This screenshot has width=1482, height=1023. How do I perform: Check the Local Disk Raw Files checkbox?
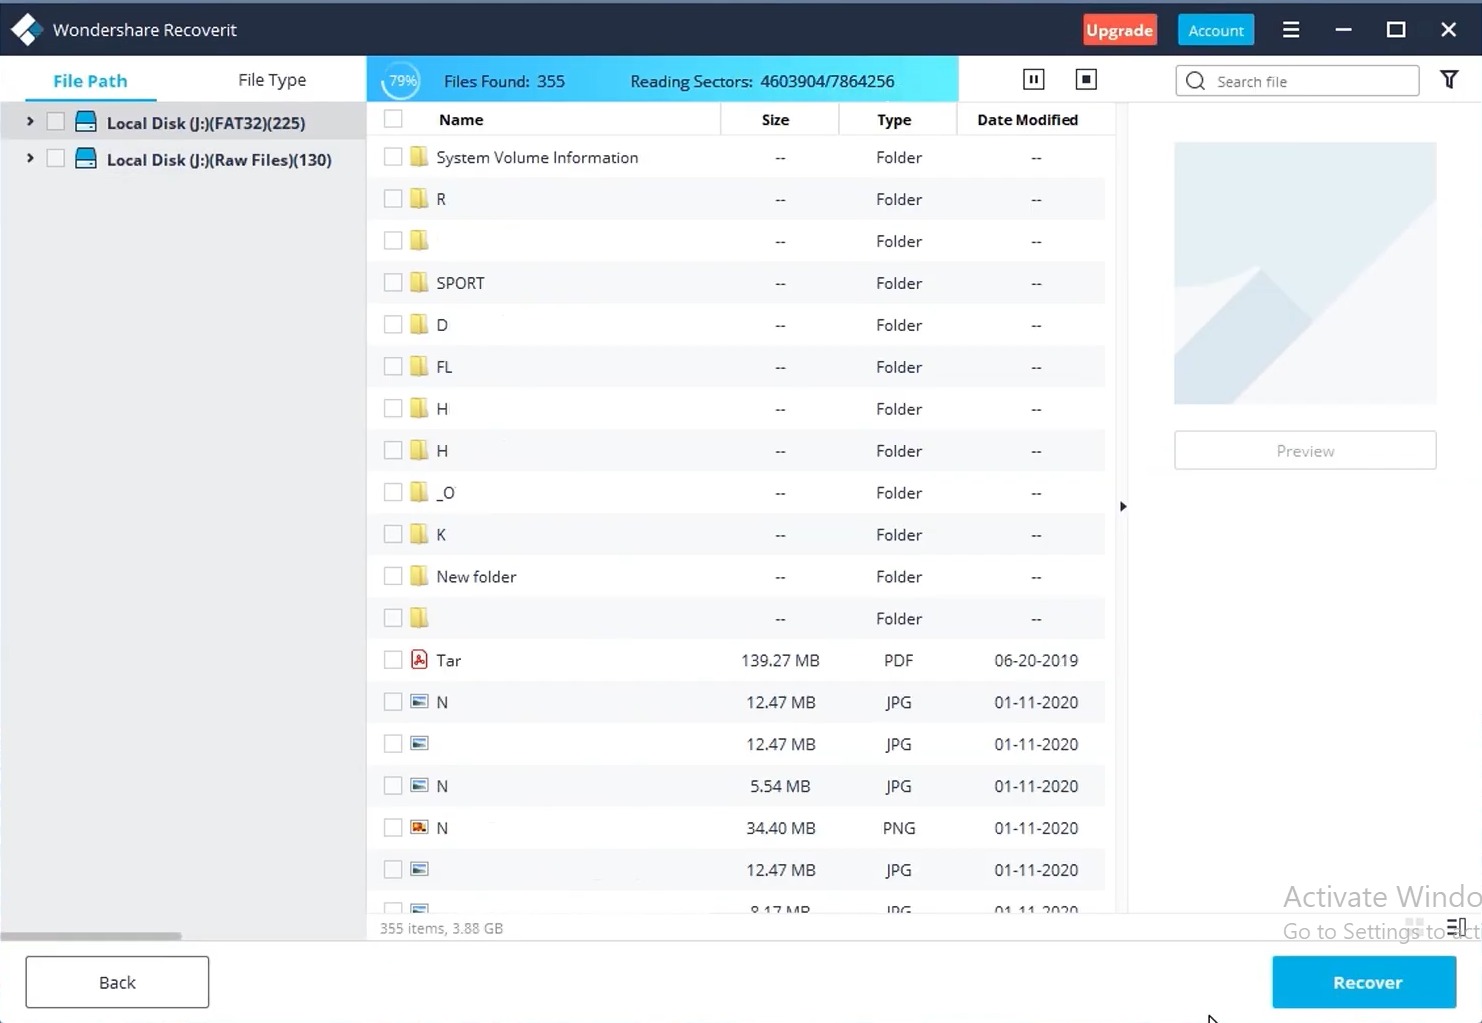[x=56, y=159]
